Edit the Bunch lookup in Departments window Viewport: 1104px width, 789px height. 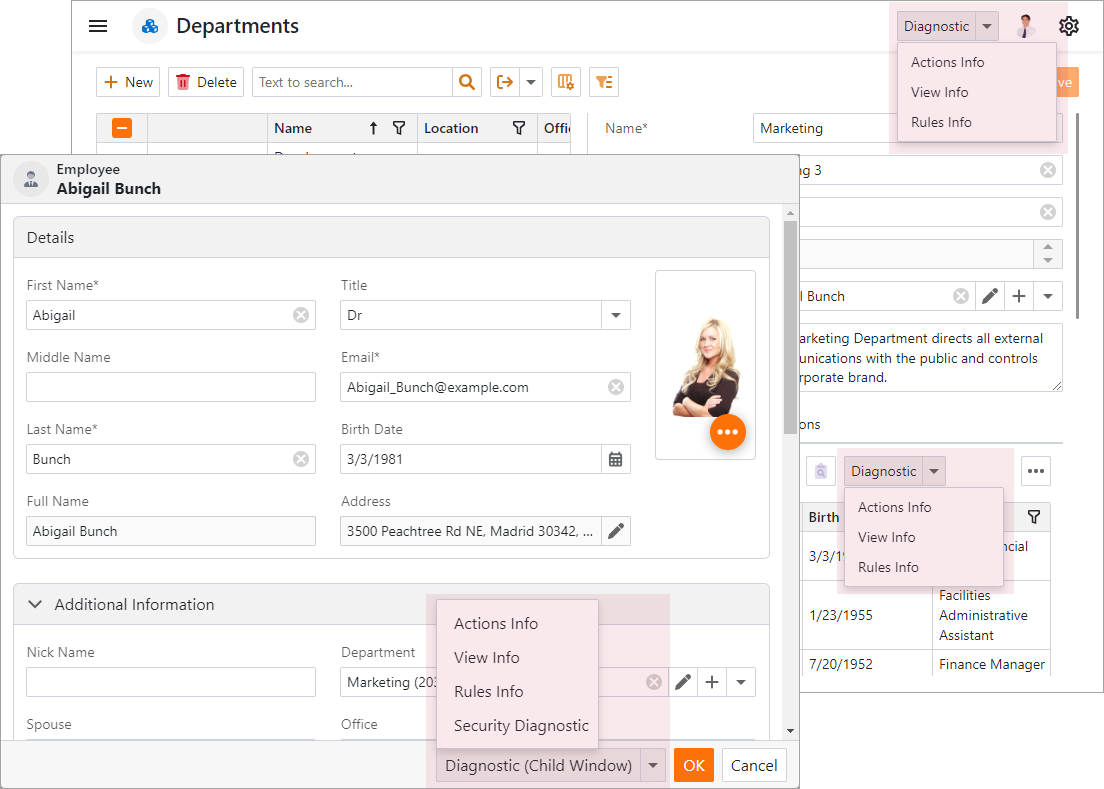click(990, 296)
